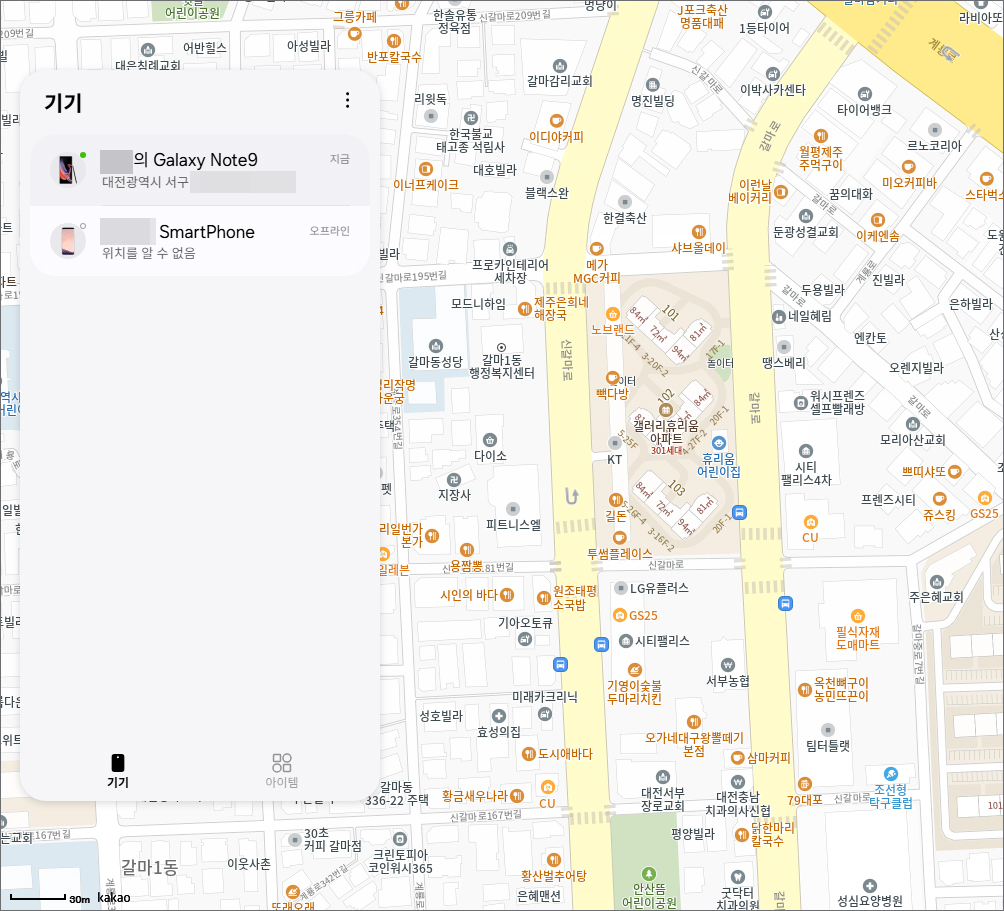Click the 길돈 restaurant marker icon
The image size is (1004, 911).
pos(615,499)
